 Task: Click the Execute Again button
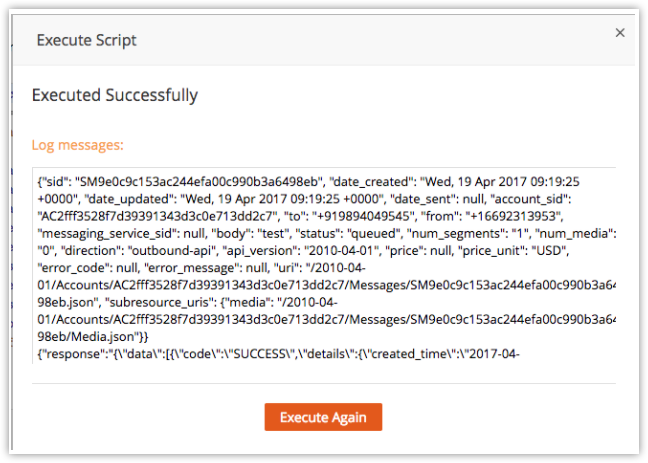(323, 417)
